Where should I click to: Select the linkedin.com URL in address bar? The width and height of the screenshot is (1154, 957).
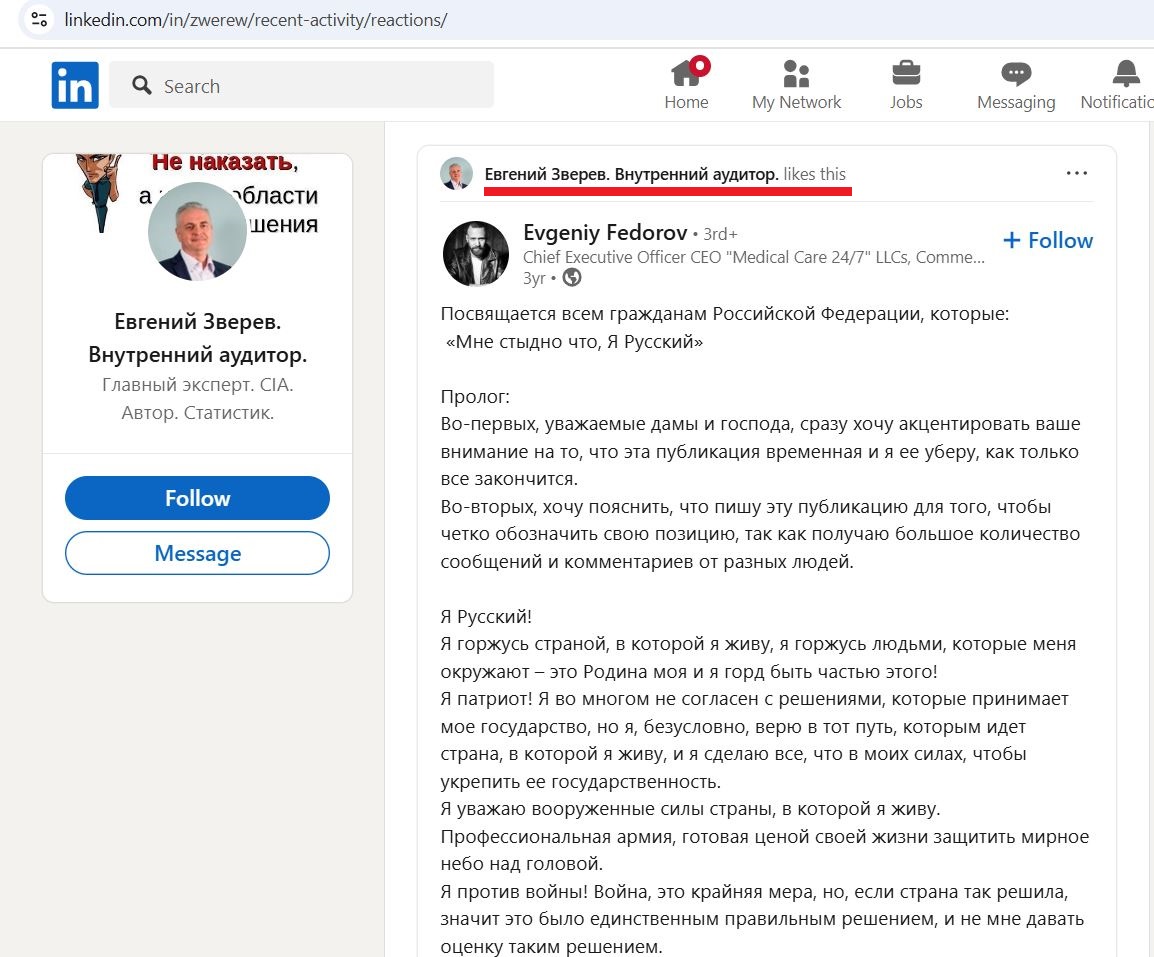[255, 20]
